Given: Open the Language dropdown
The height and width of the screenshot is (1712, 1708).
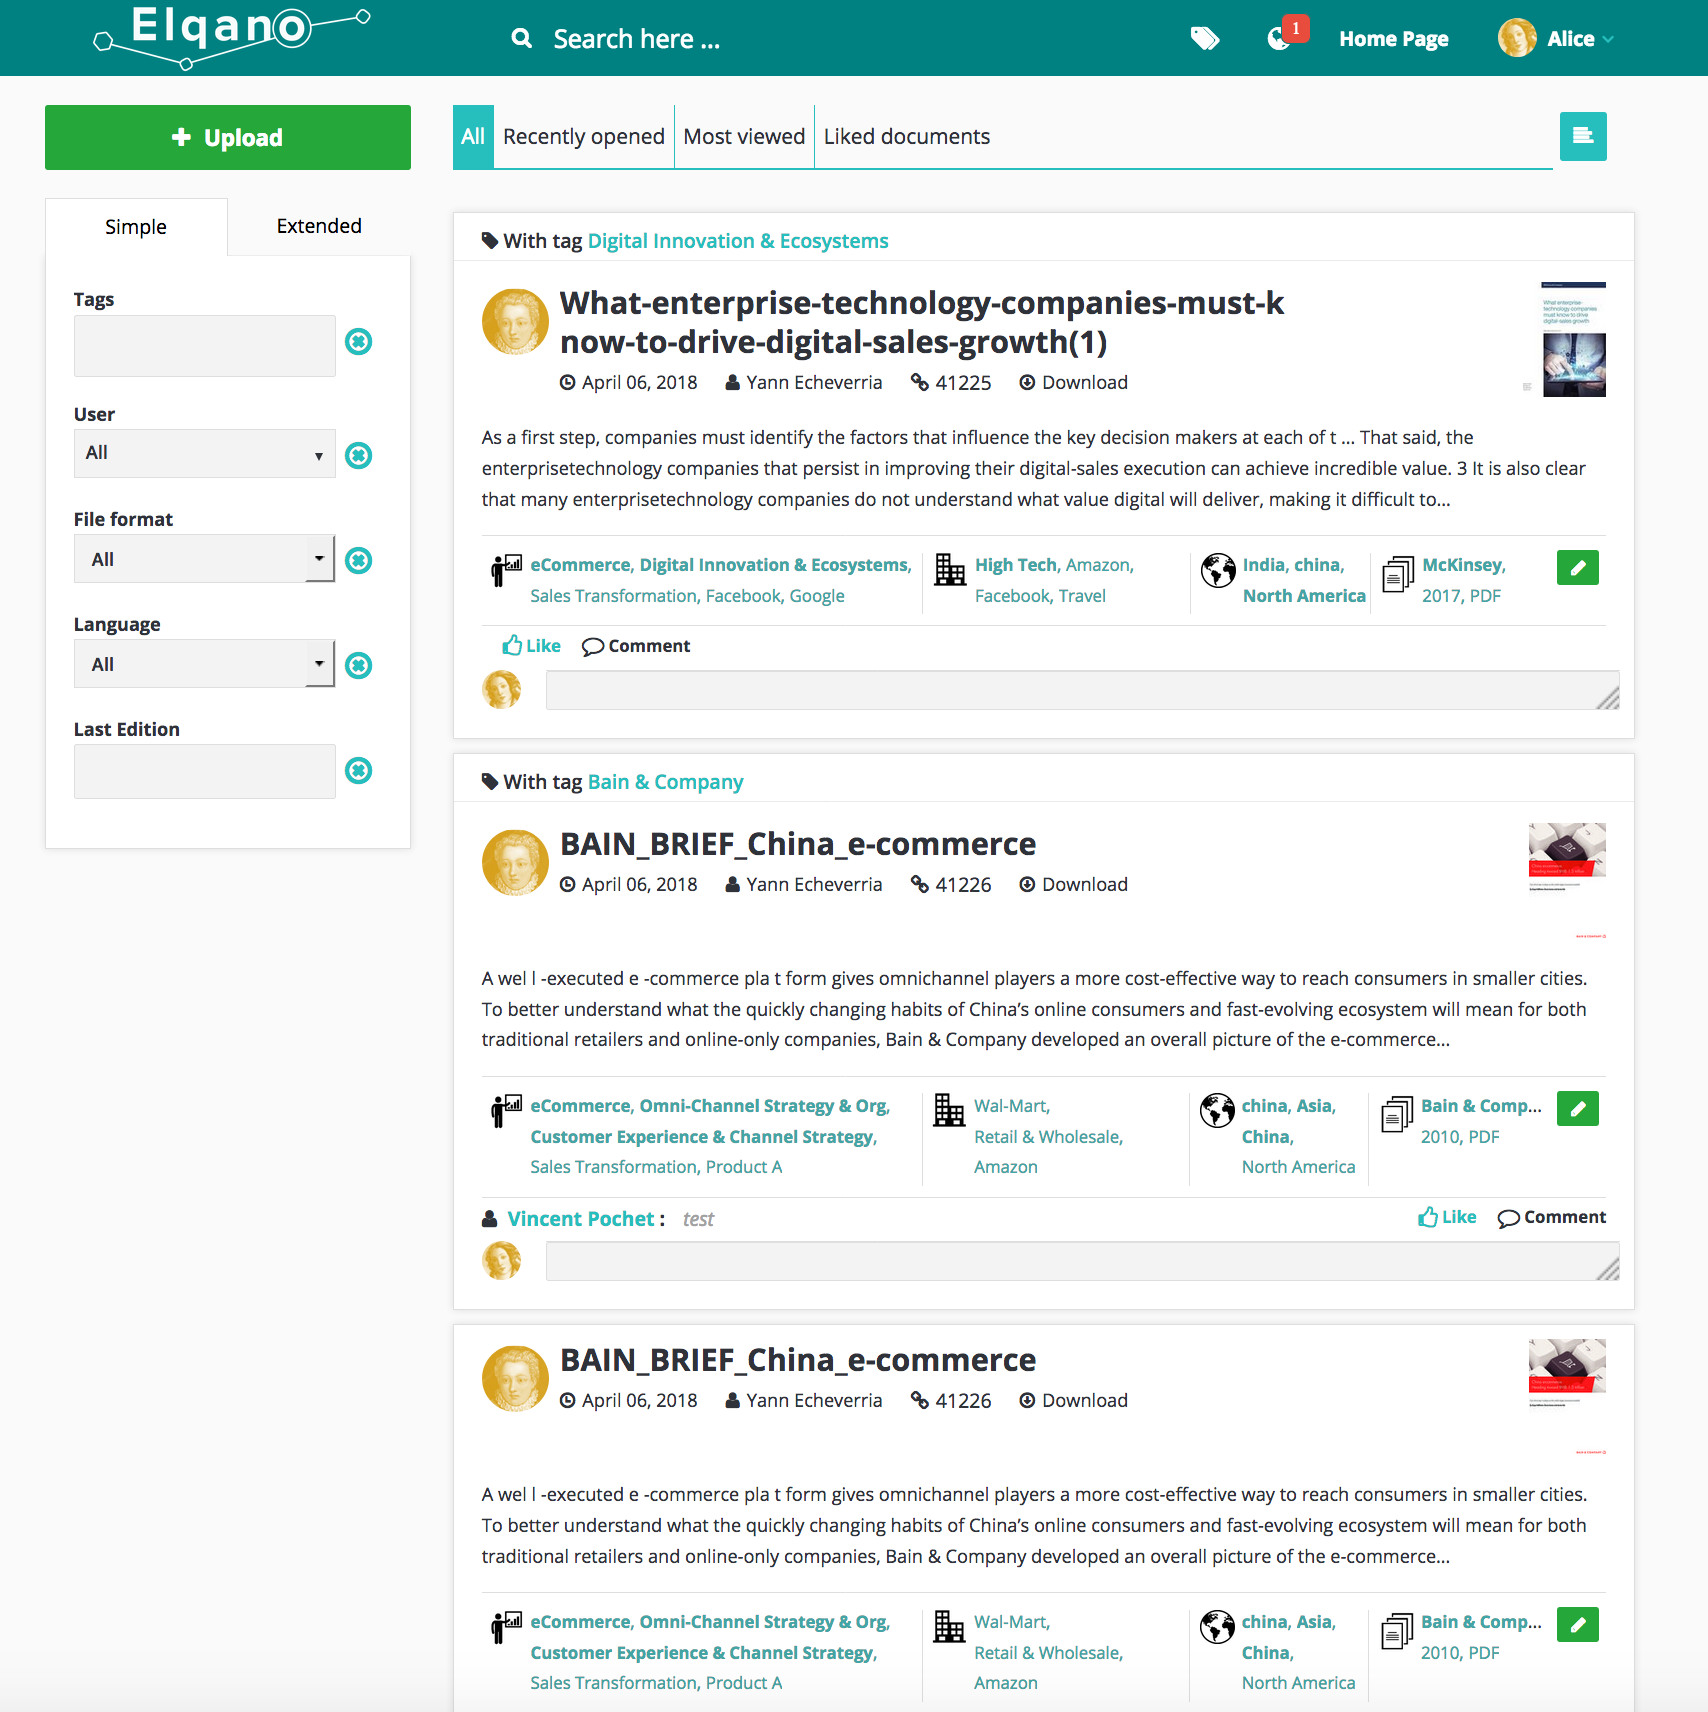Looking at the screenshot, I should point(205,664).
